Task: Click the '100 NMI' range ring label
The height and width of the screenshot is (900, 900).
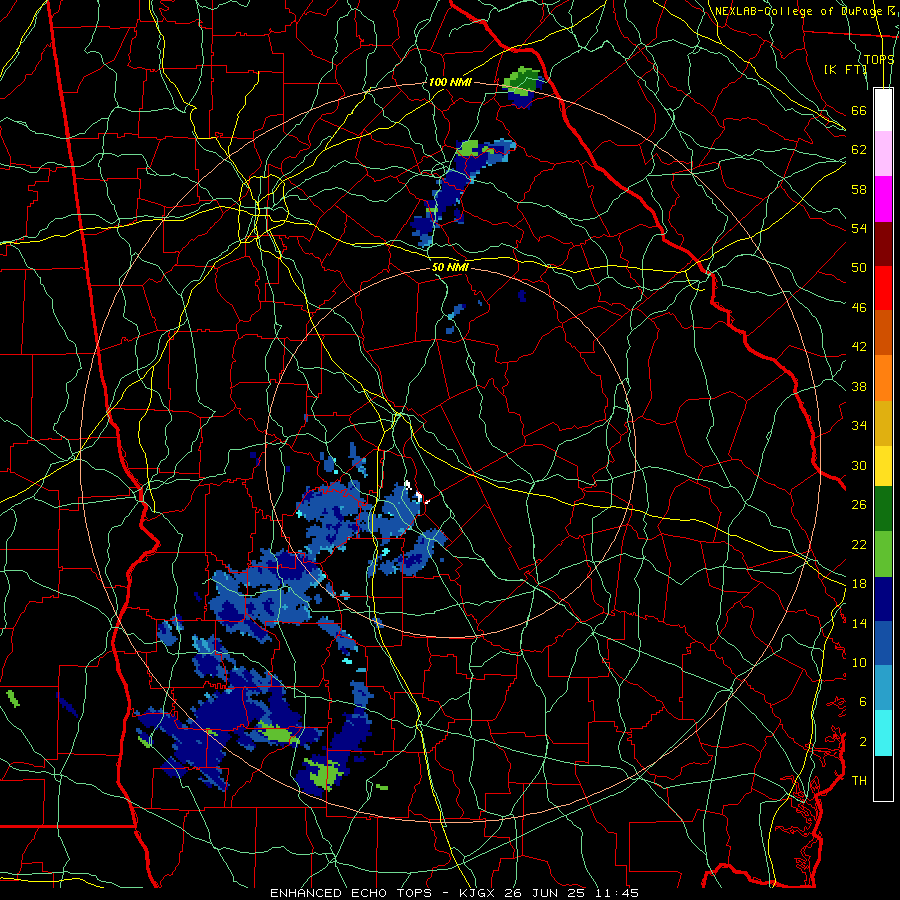Action: pos(450,82)
